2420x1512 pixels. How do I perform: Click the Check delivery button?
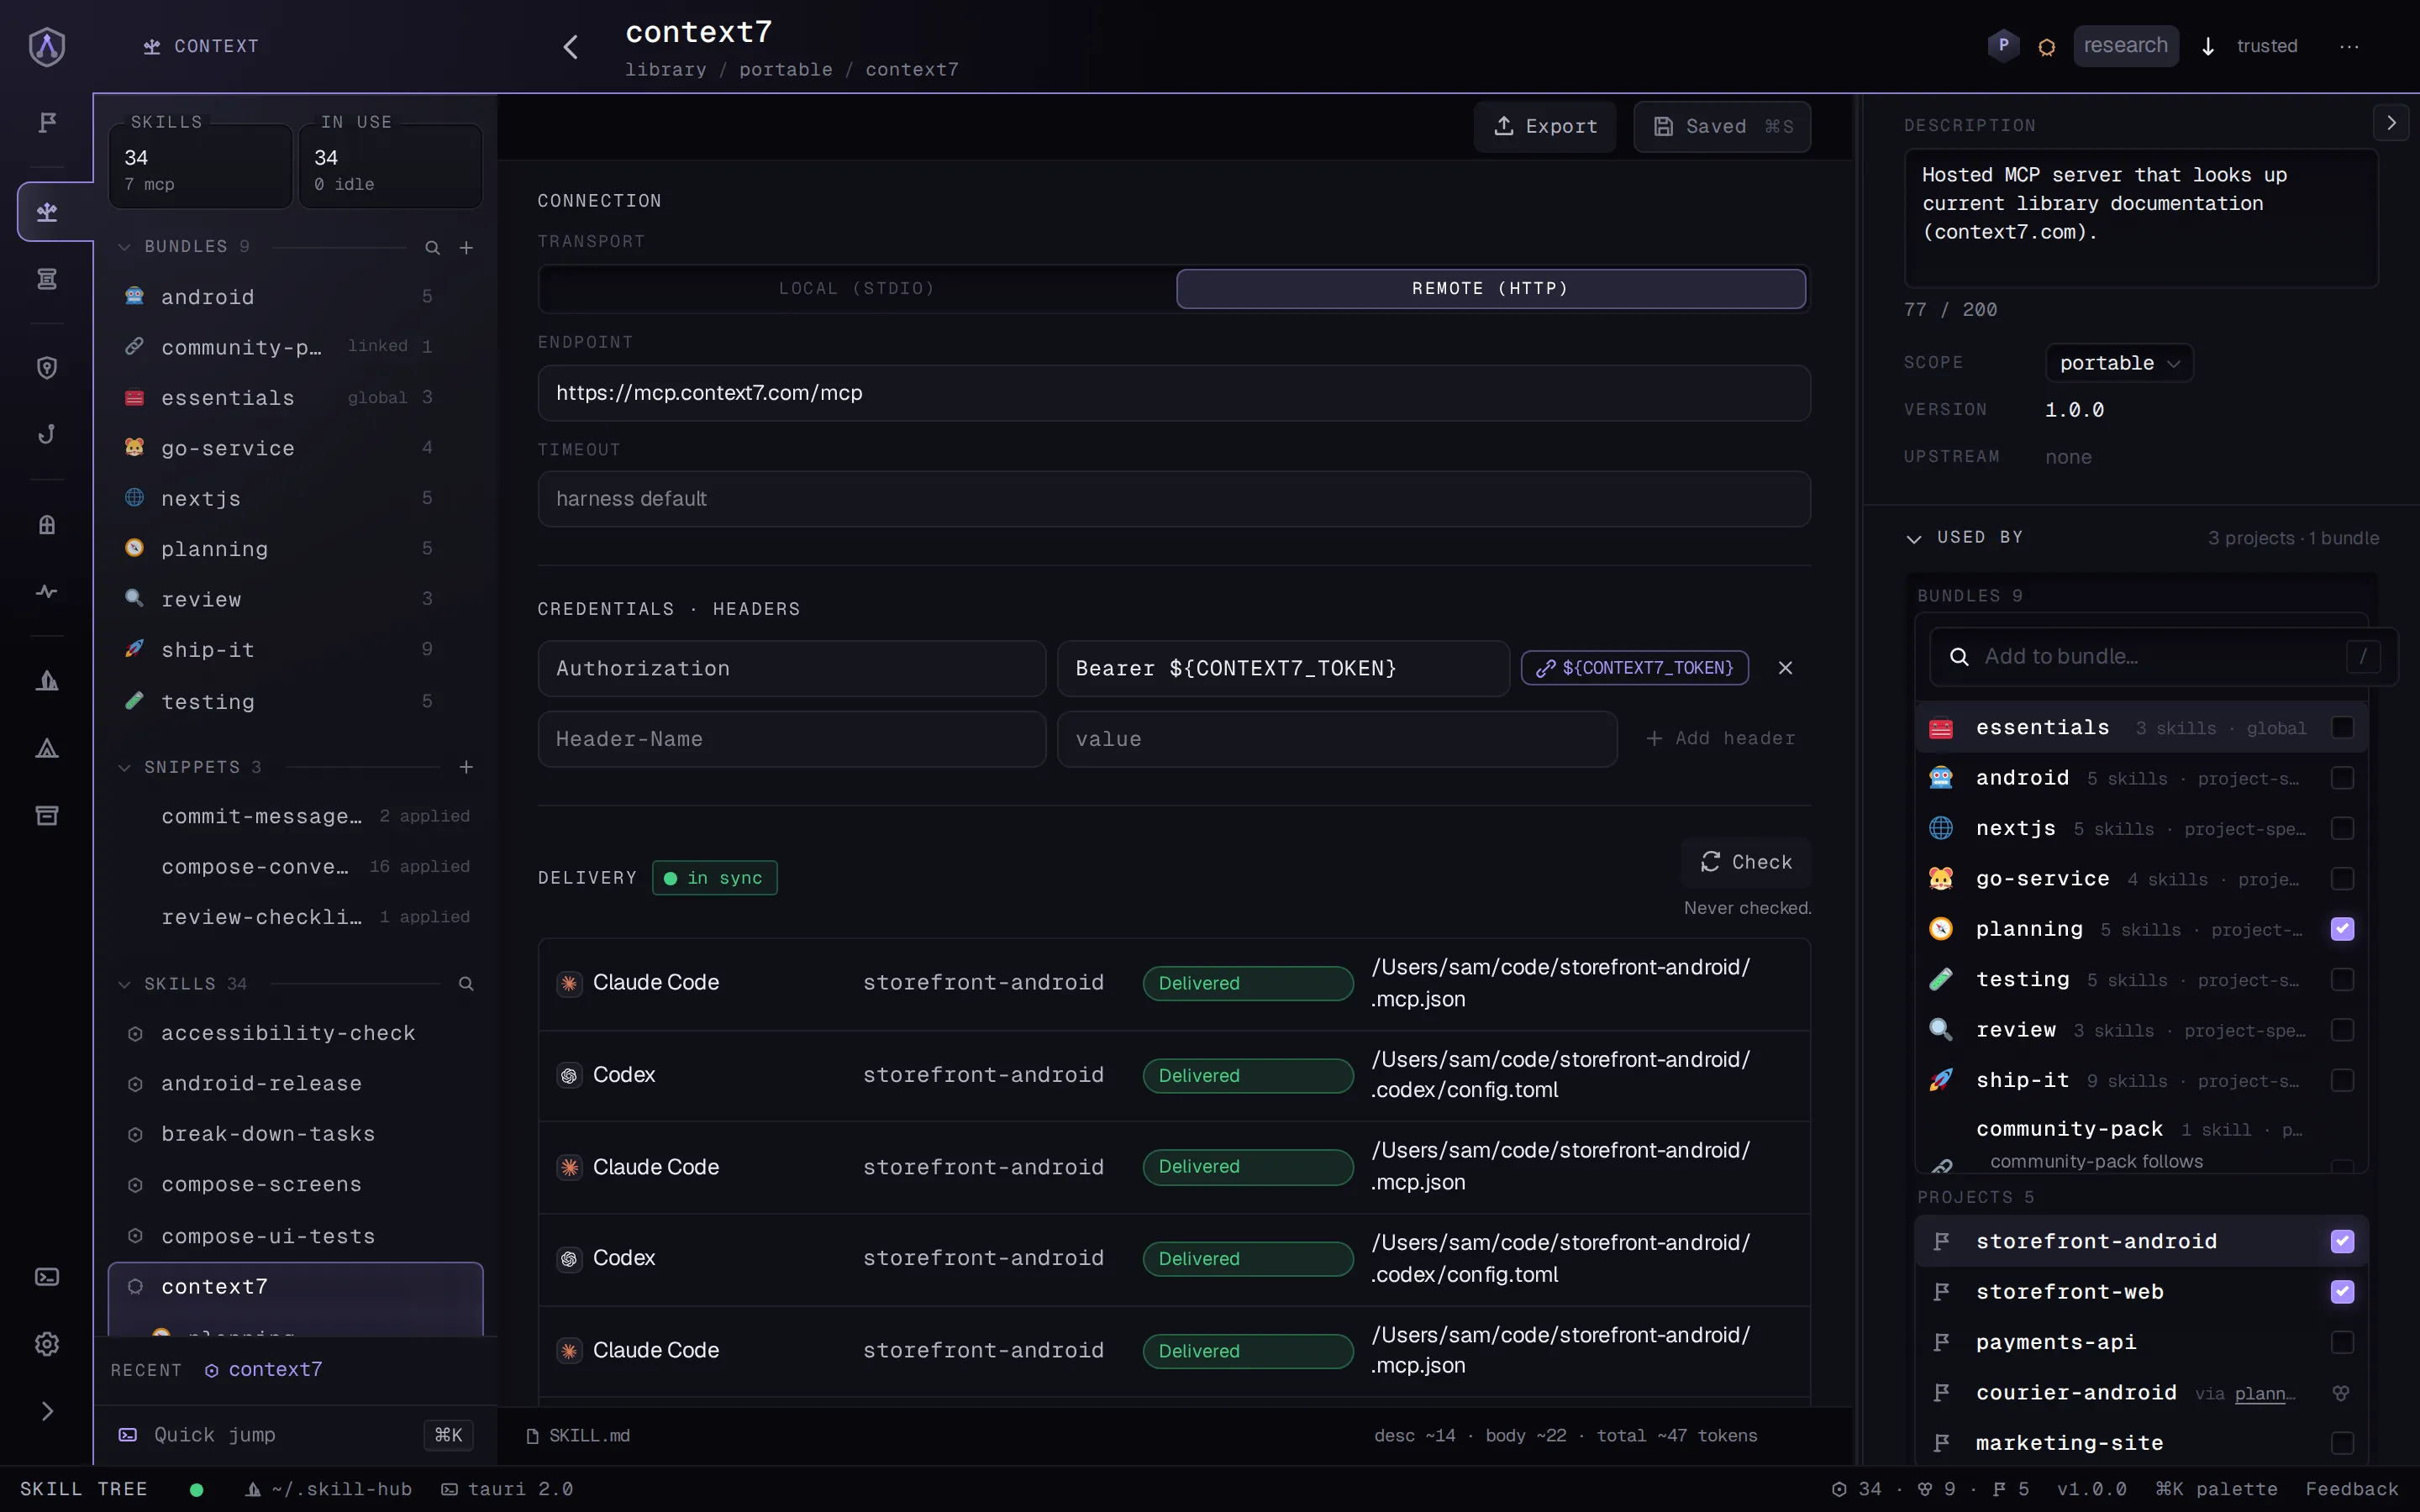point(1746,862)
